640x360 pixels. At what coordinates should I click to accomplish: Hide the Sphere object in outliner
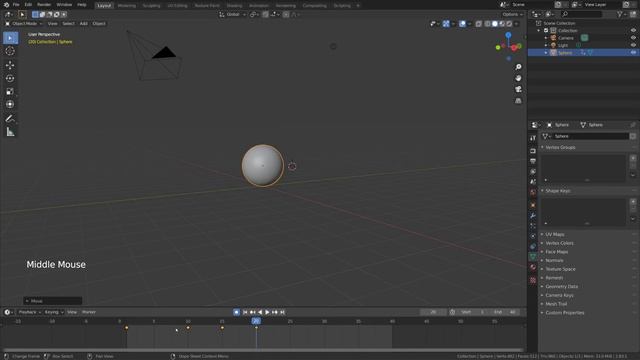(x=633, y=53)
